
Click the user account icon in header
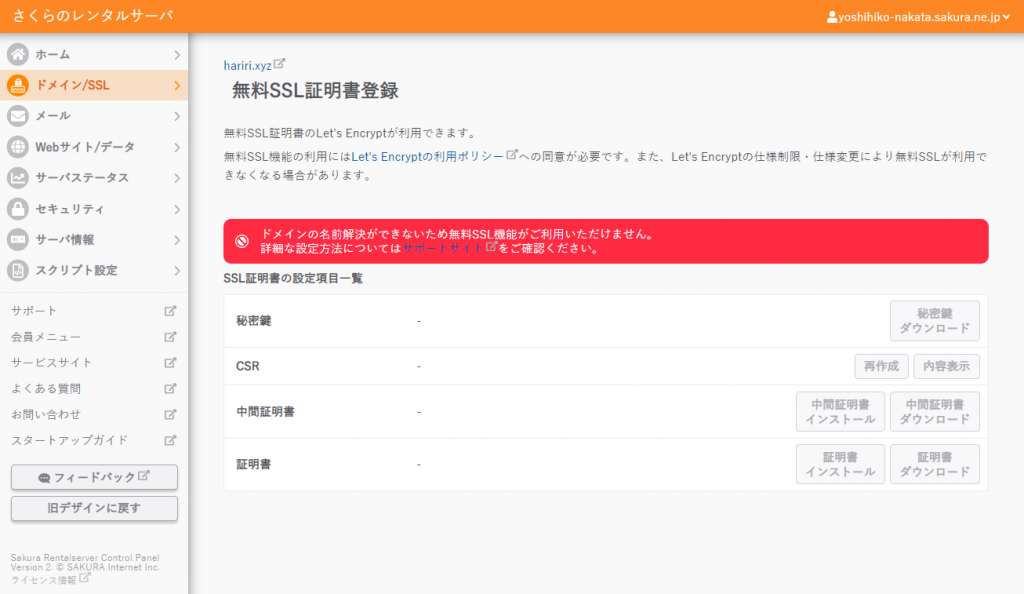coord(832,17)
